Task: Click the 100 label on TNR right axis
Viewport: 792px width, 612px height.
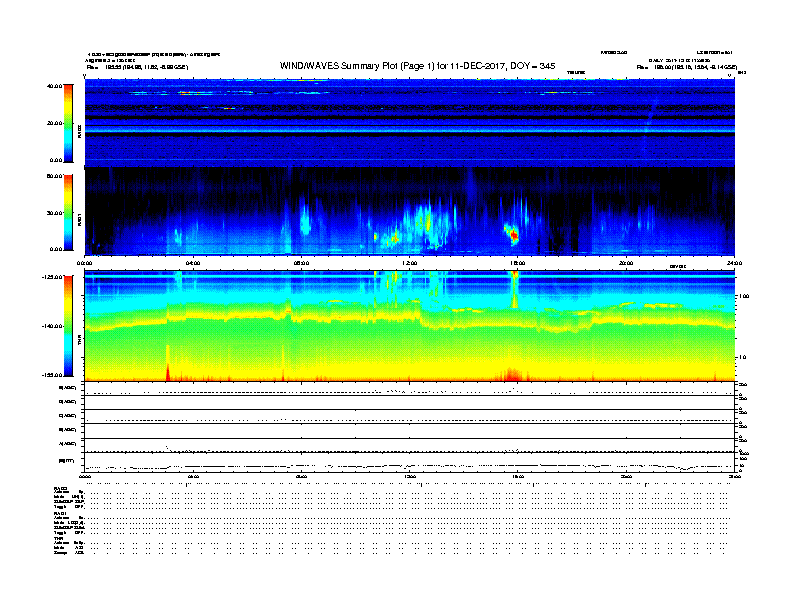Action: pyautogui.click(x=744, y=296)
